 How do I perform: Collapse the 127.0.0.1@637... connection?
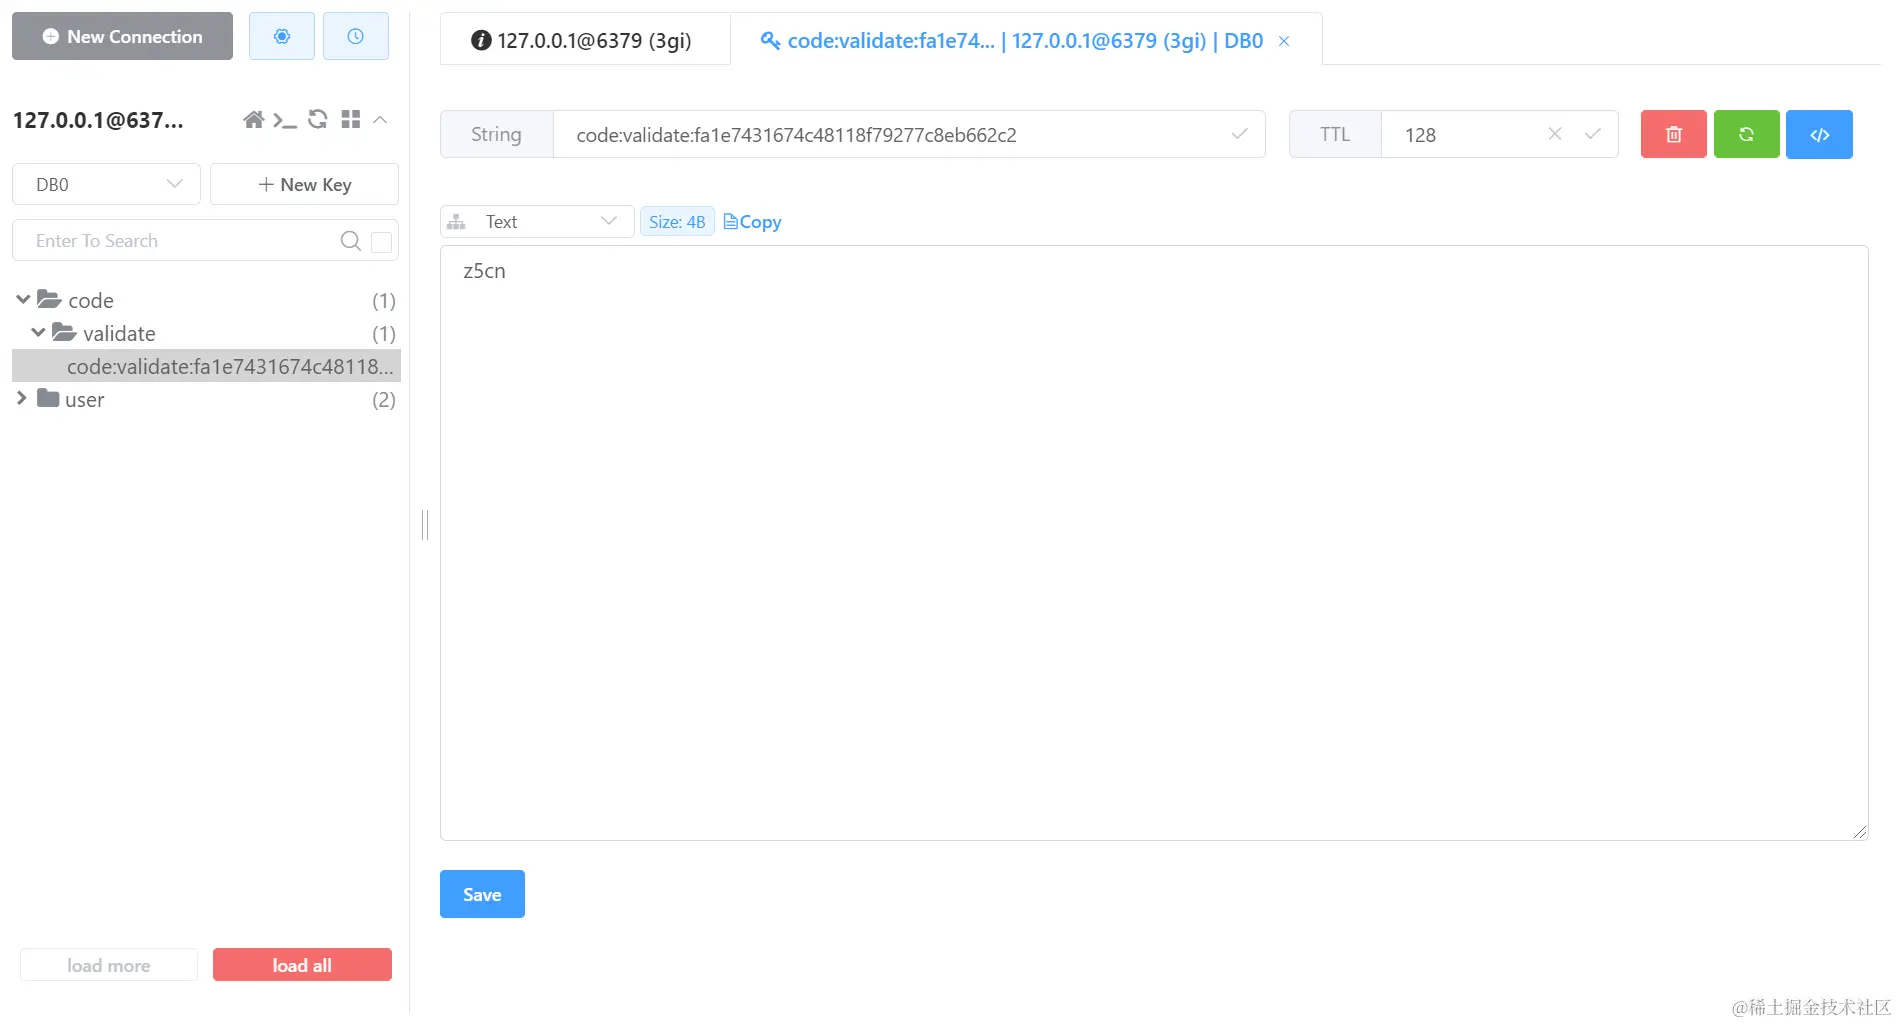380,120
